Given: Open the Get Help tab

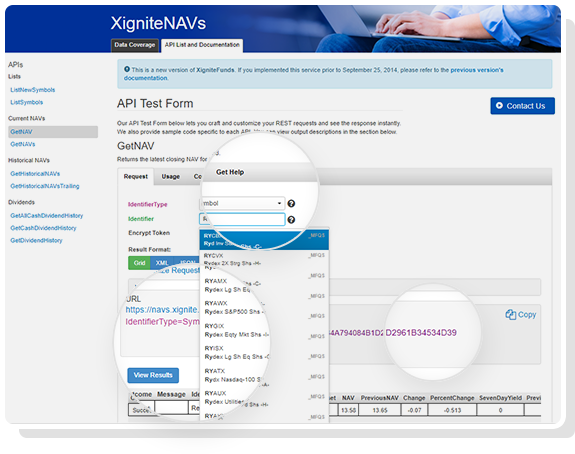Looking at the screenshot, I should point(230,172).
